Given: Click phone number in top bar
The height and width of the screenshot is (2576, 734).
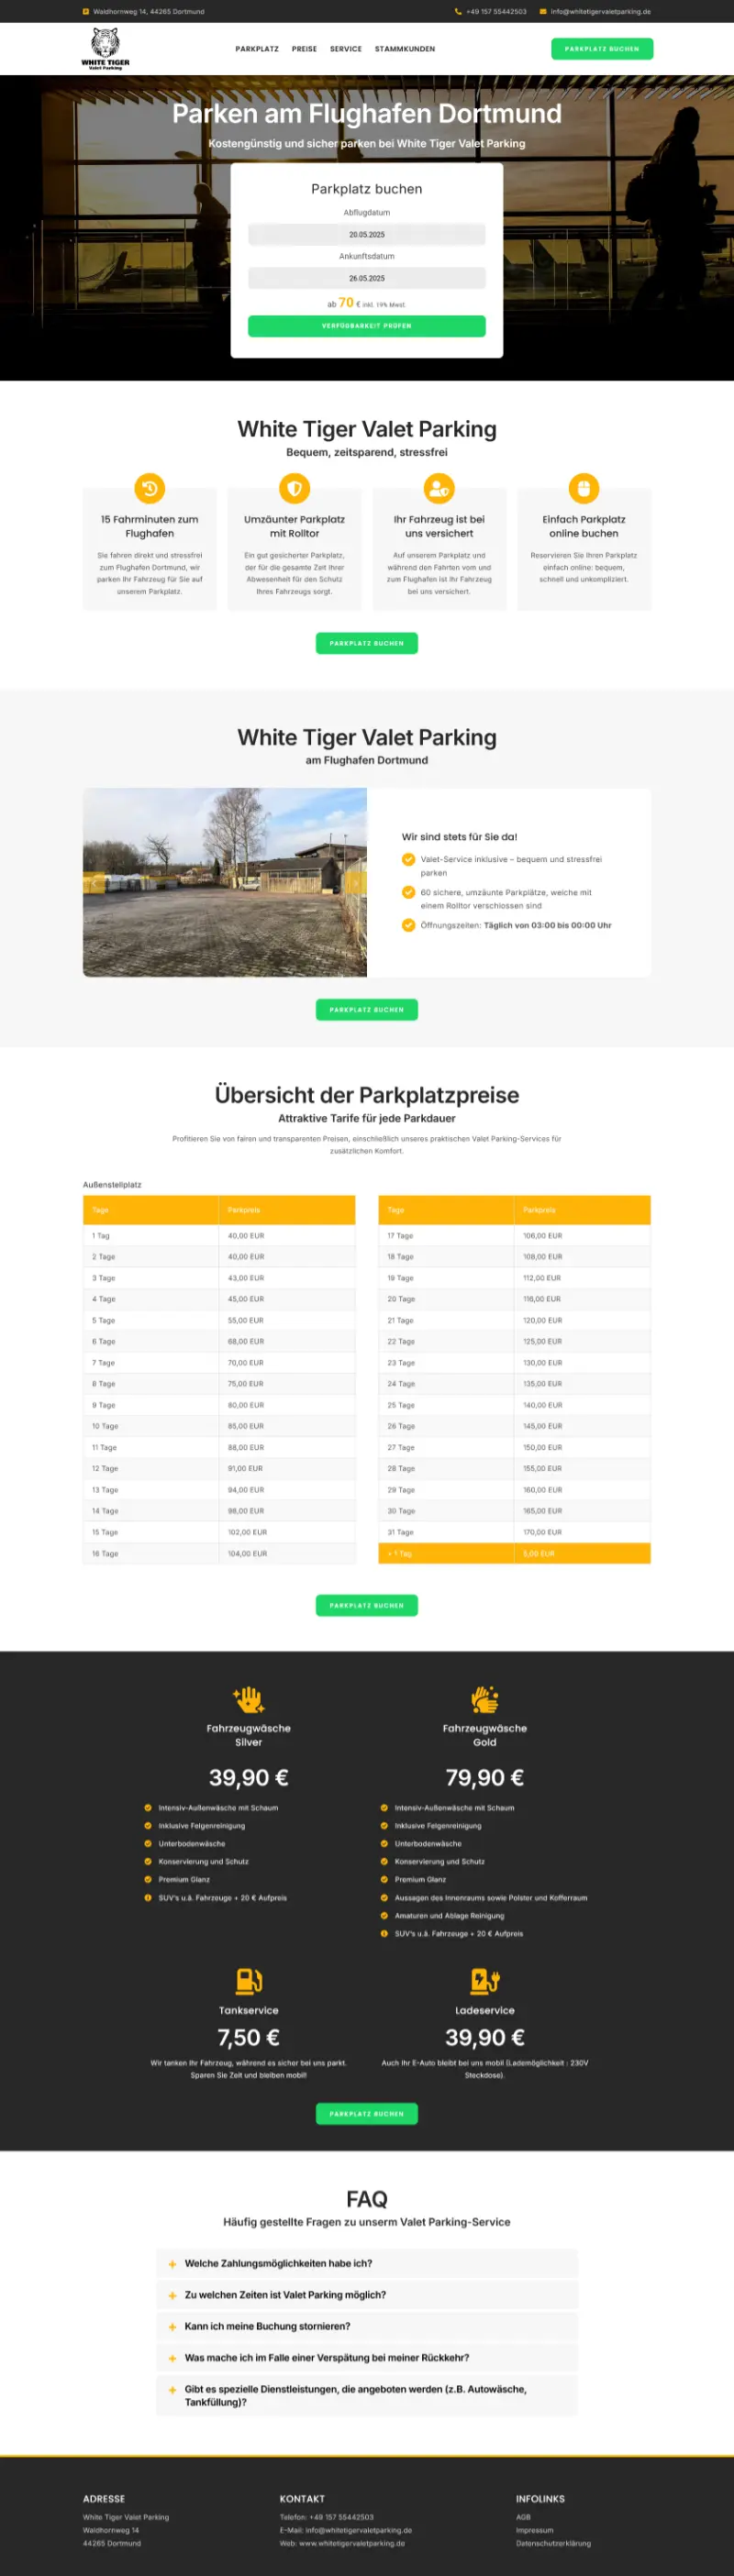Looking at the screenshot, I should tap(496, 12).
